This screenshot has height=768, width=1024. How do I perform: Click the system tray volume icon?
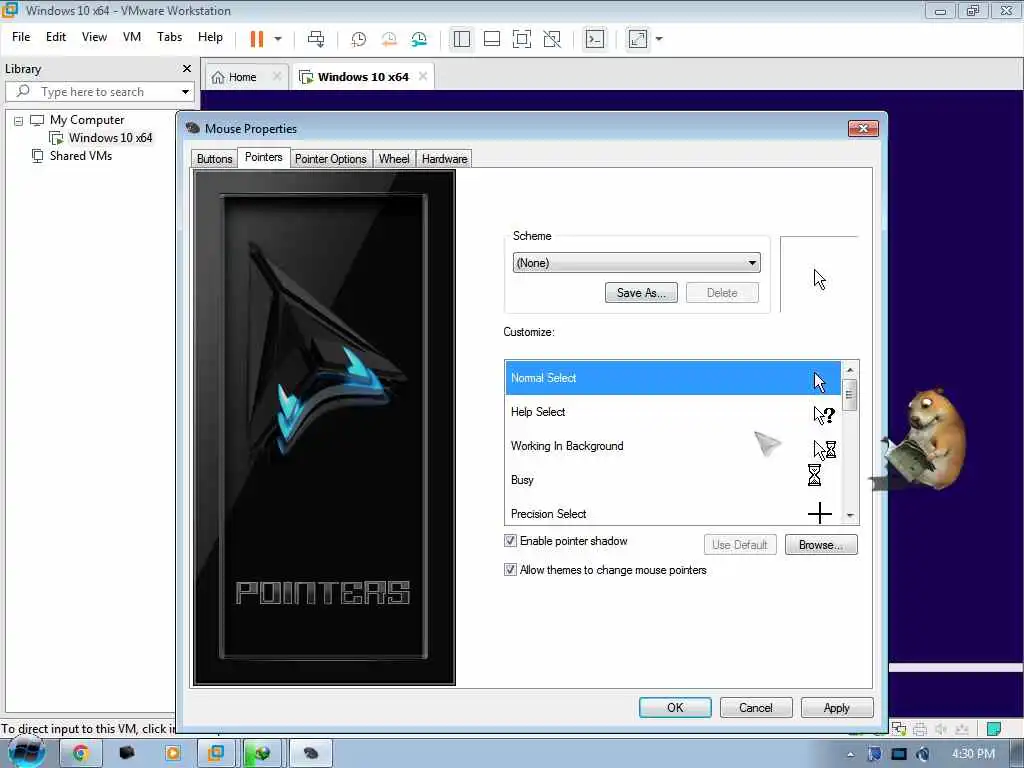(x=923, y=754)
